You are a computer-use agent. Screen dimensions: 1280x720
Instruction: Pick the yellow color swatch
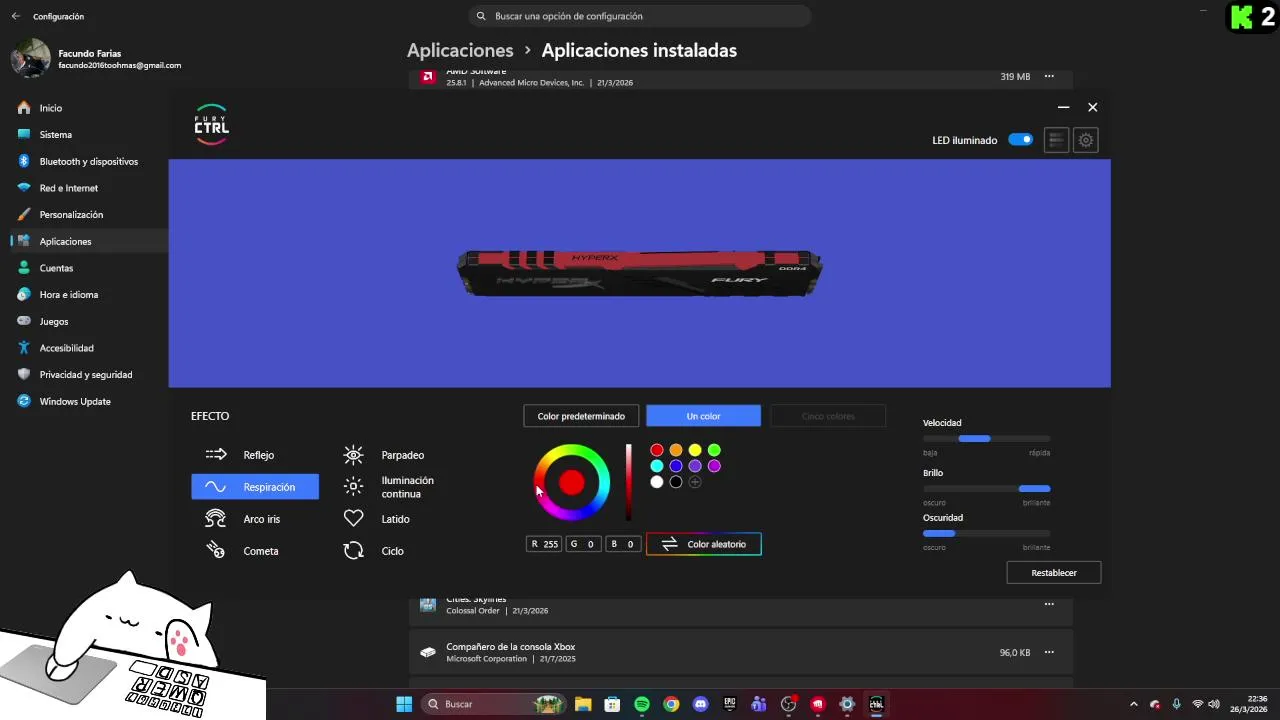695,450
